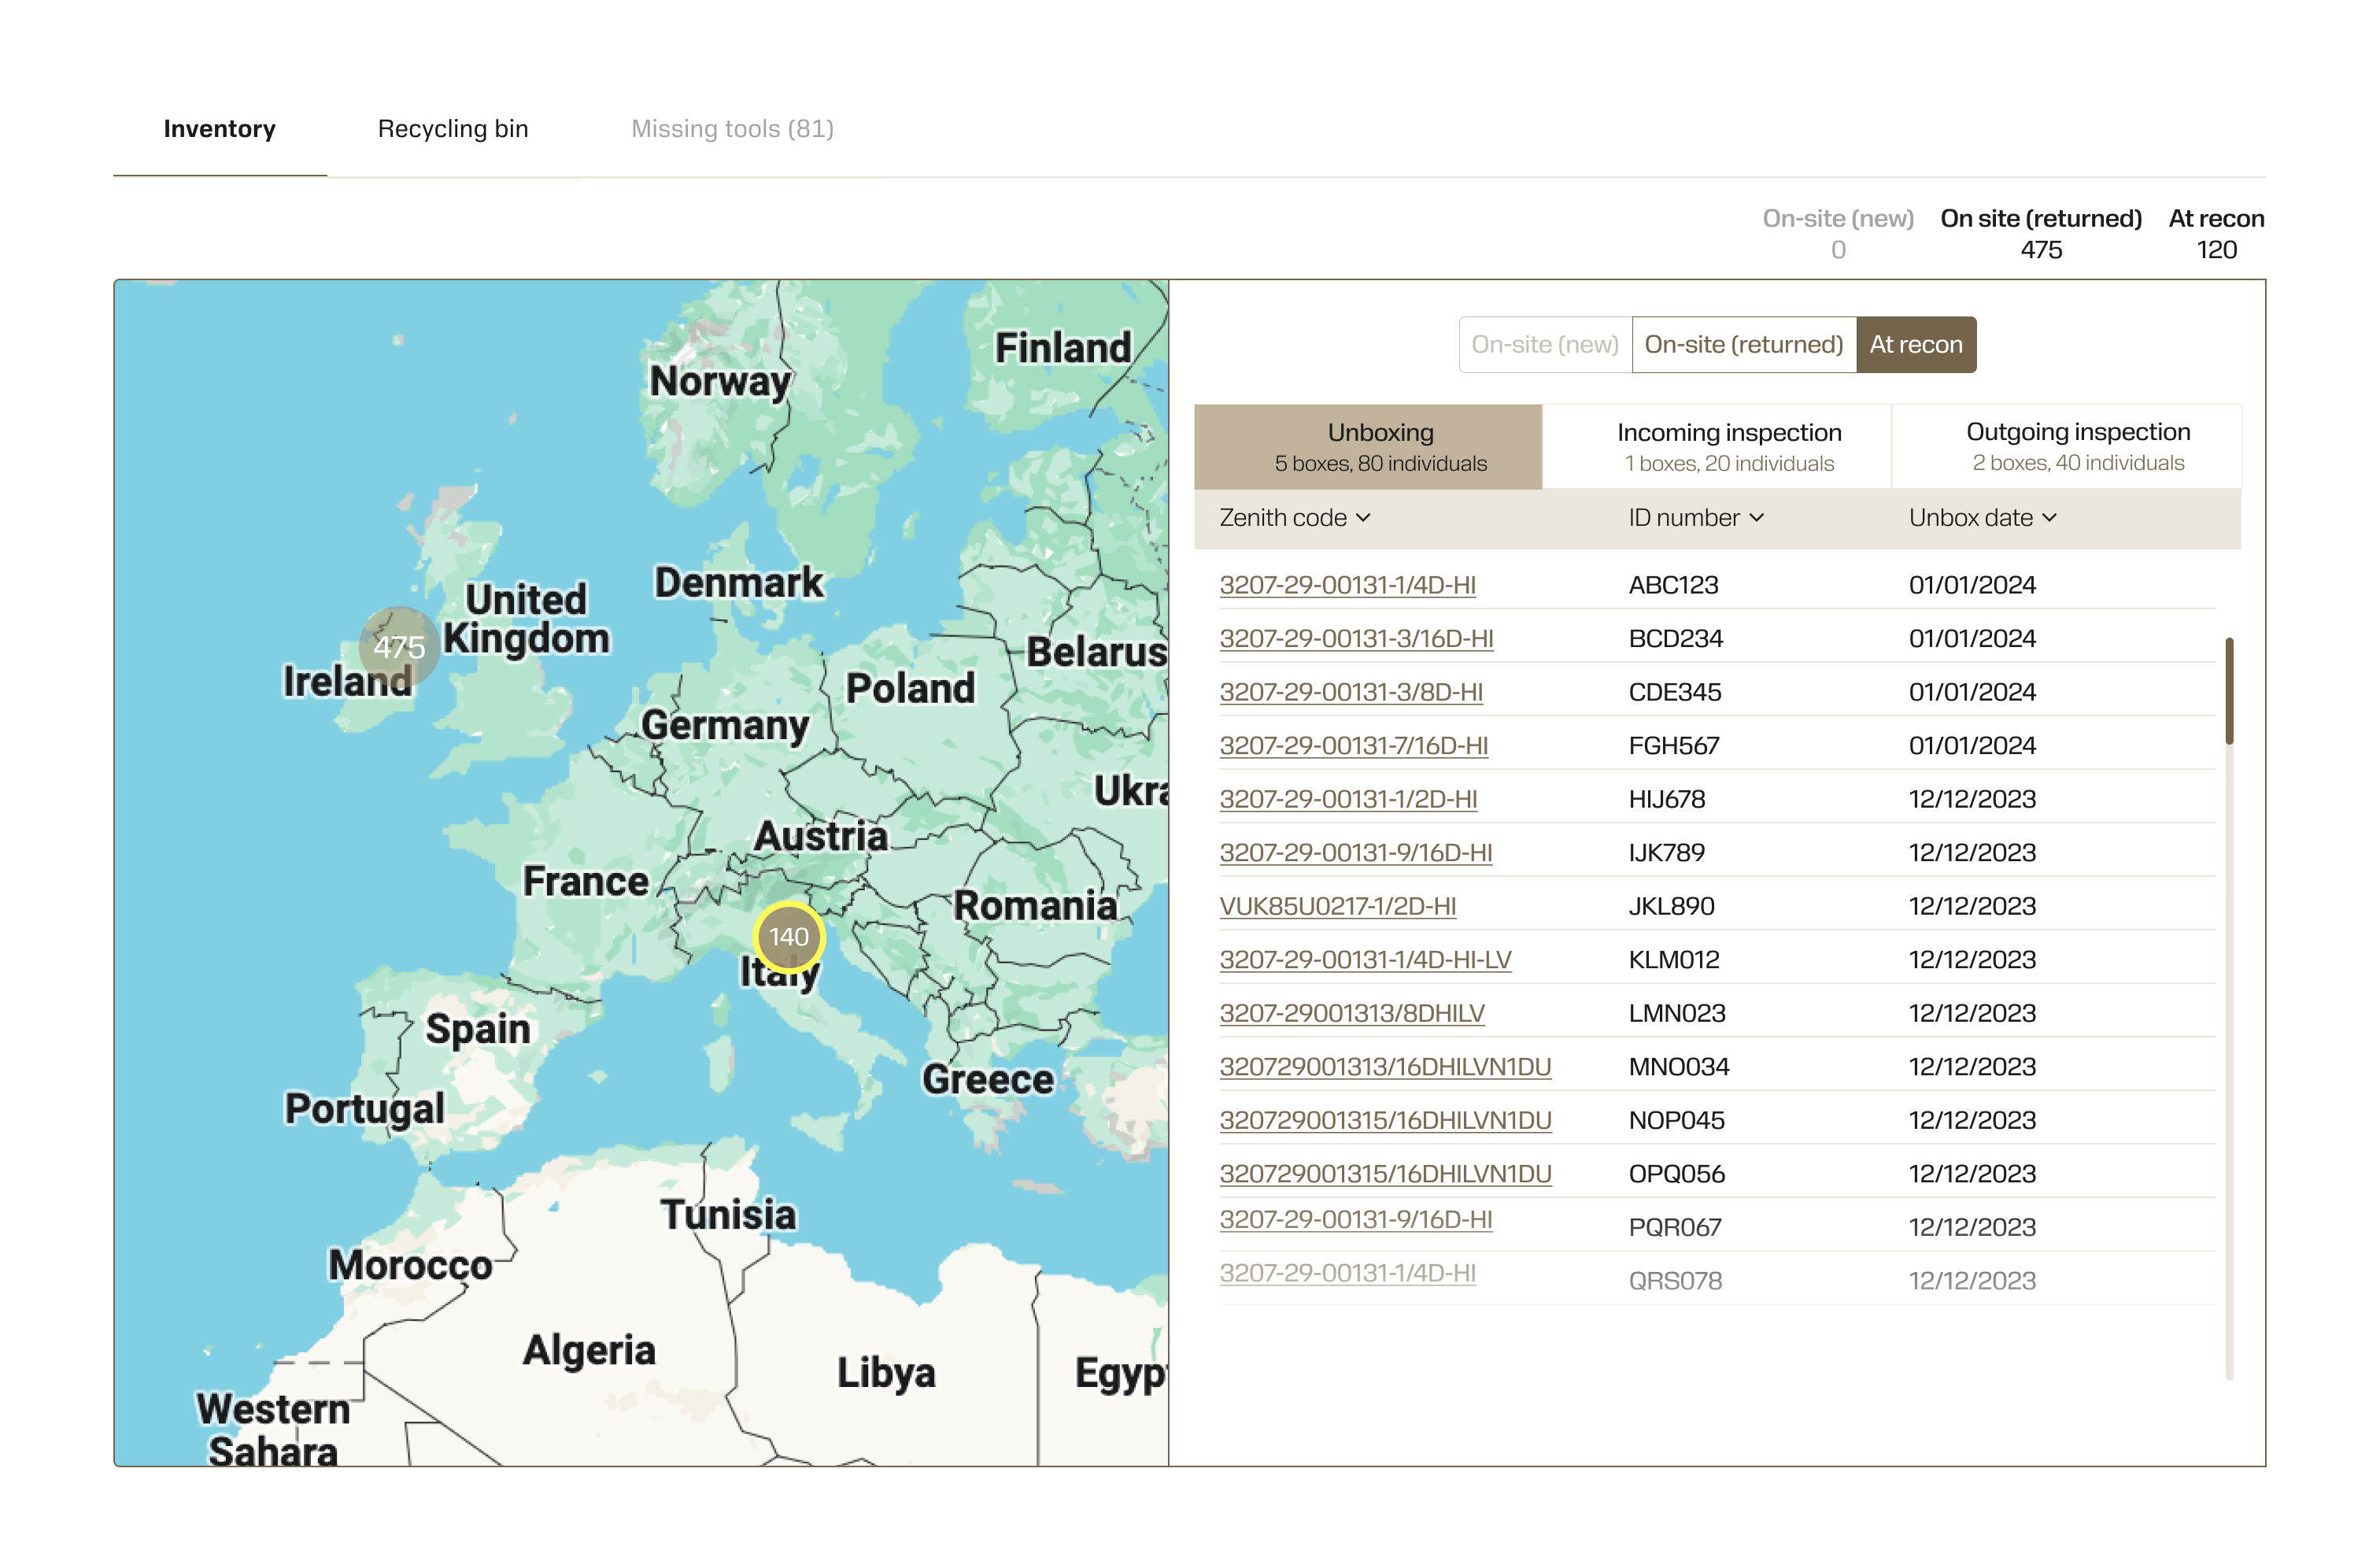Switch to Inventory tab
The height and width of the screenshot is (1546, 2380).
coord(219,129)
